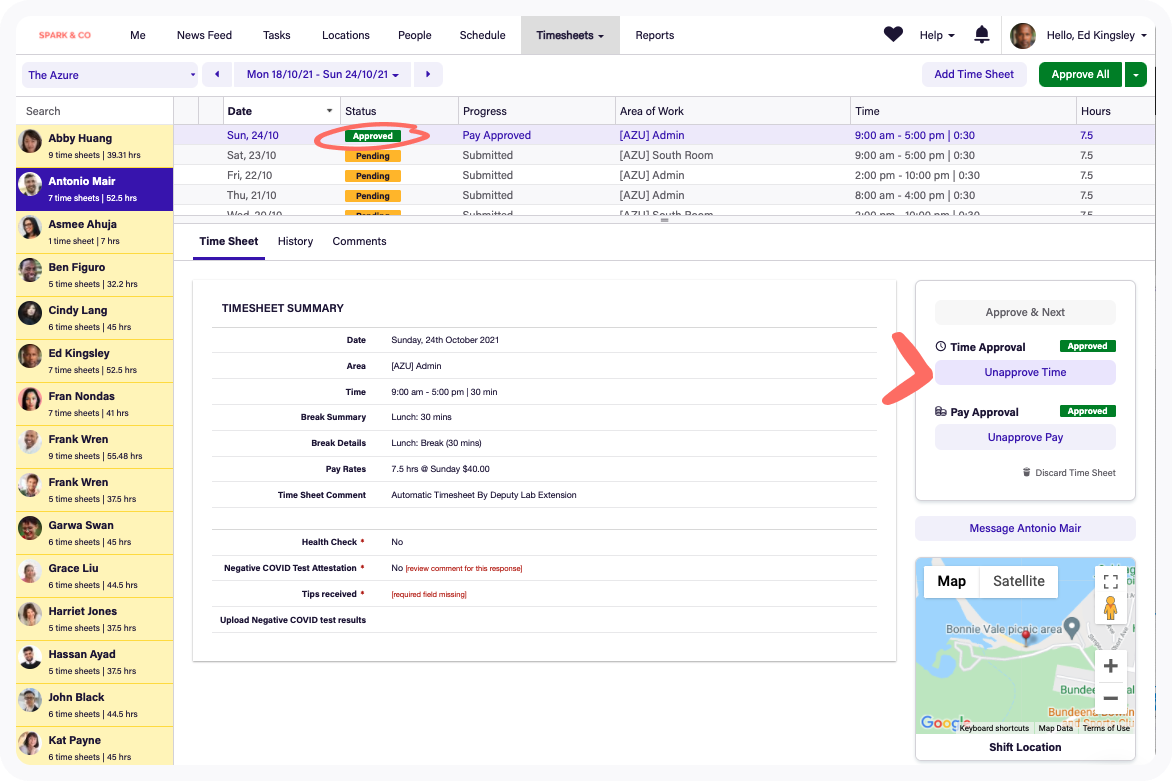Select Hassan Ayad in employee list

pos(95,662)
